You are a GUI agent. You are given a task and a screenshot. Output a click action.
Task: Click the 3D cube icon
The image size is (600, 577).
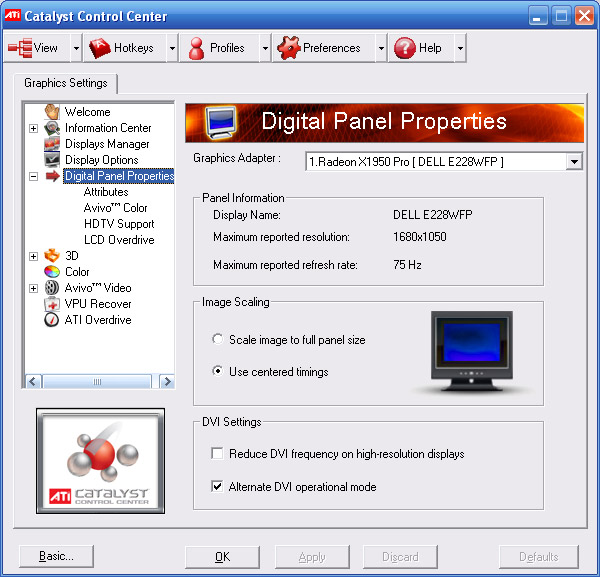click(52, 256)
